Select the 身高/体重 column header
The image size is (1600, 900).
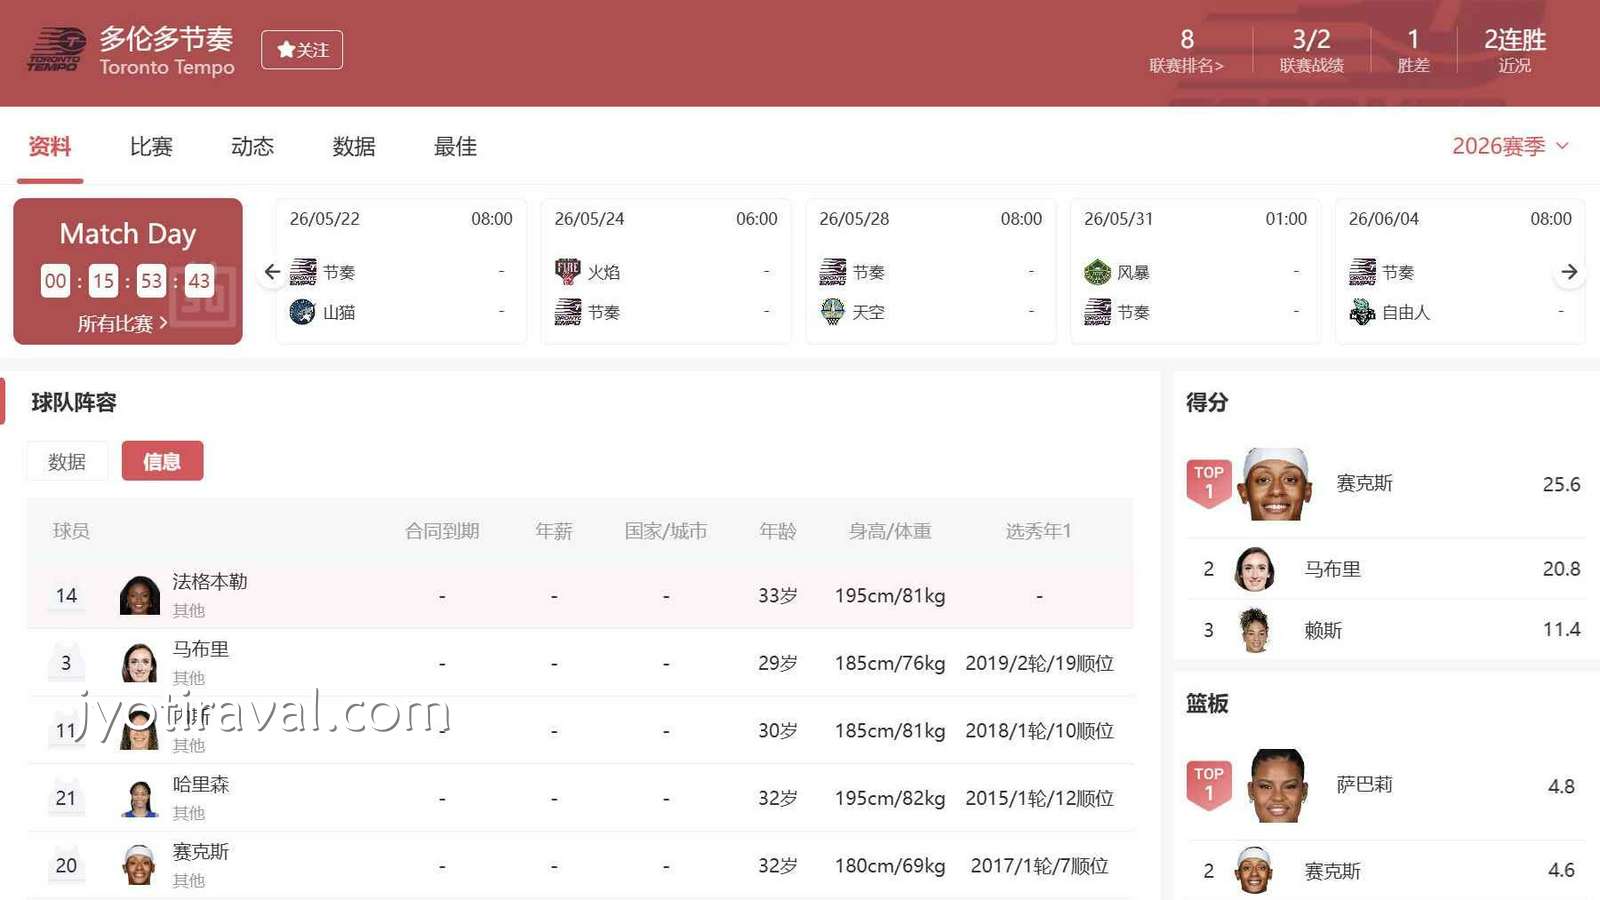click(890, 531)
